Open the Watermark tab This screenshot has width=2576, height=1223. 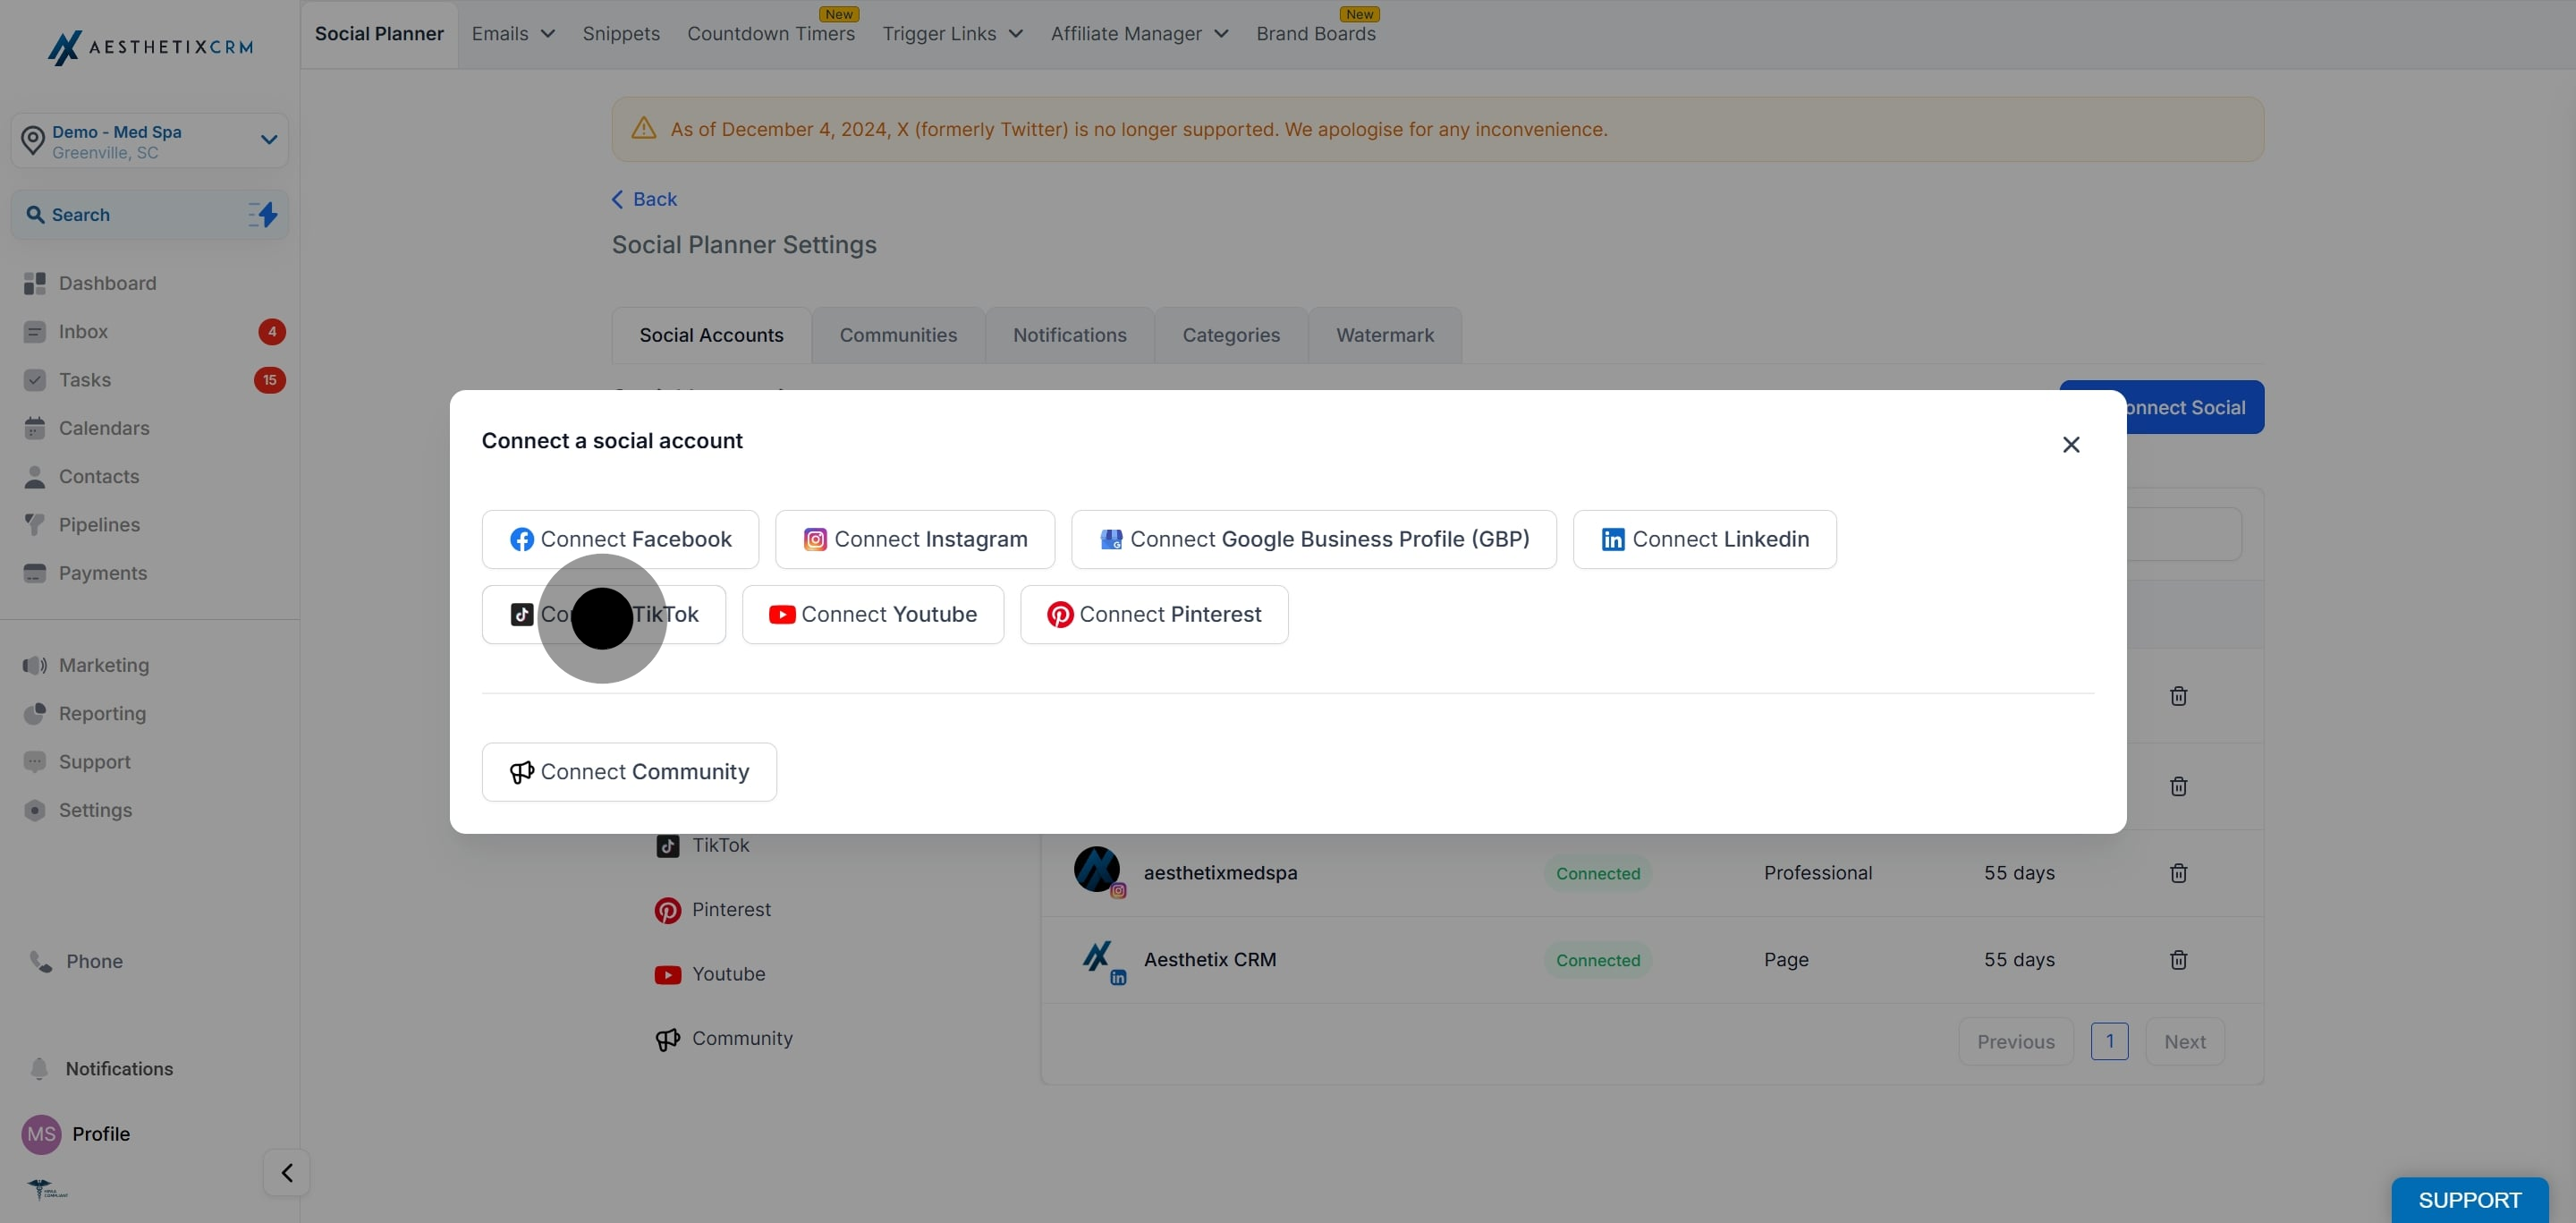1385,335
